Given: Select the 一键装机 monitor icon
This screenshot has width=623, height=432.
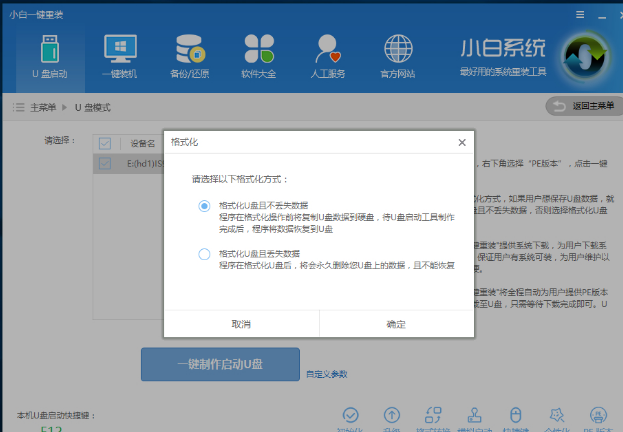Looking at the screenshot, I should (119, 55).
